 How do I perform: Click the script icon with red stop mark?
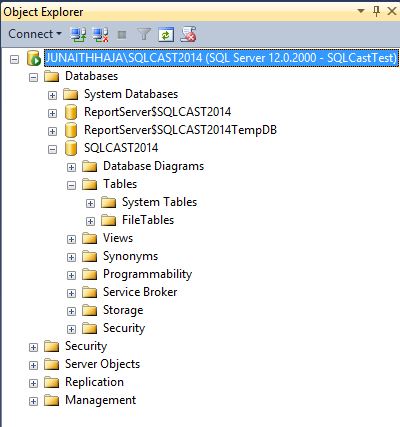(x=188, y=34)
